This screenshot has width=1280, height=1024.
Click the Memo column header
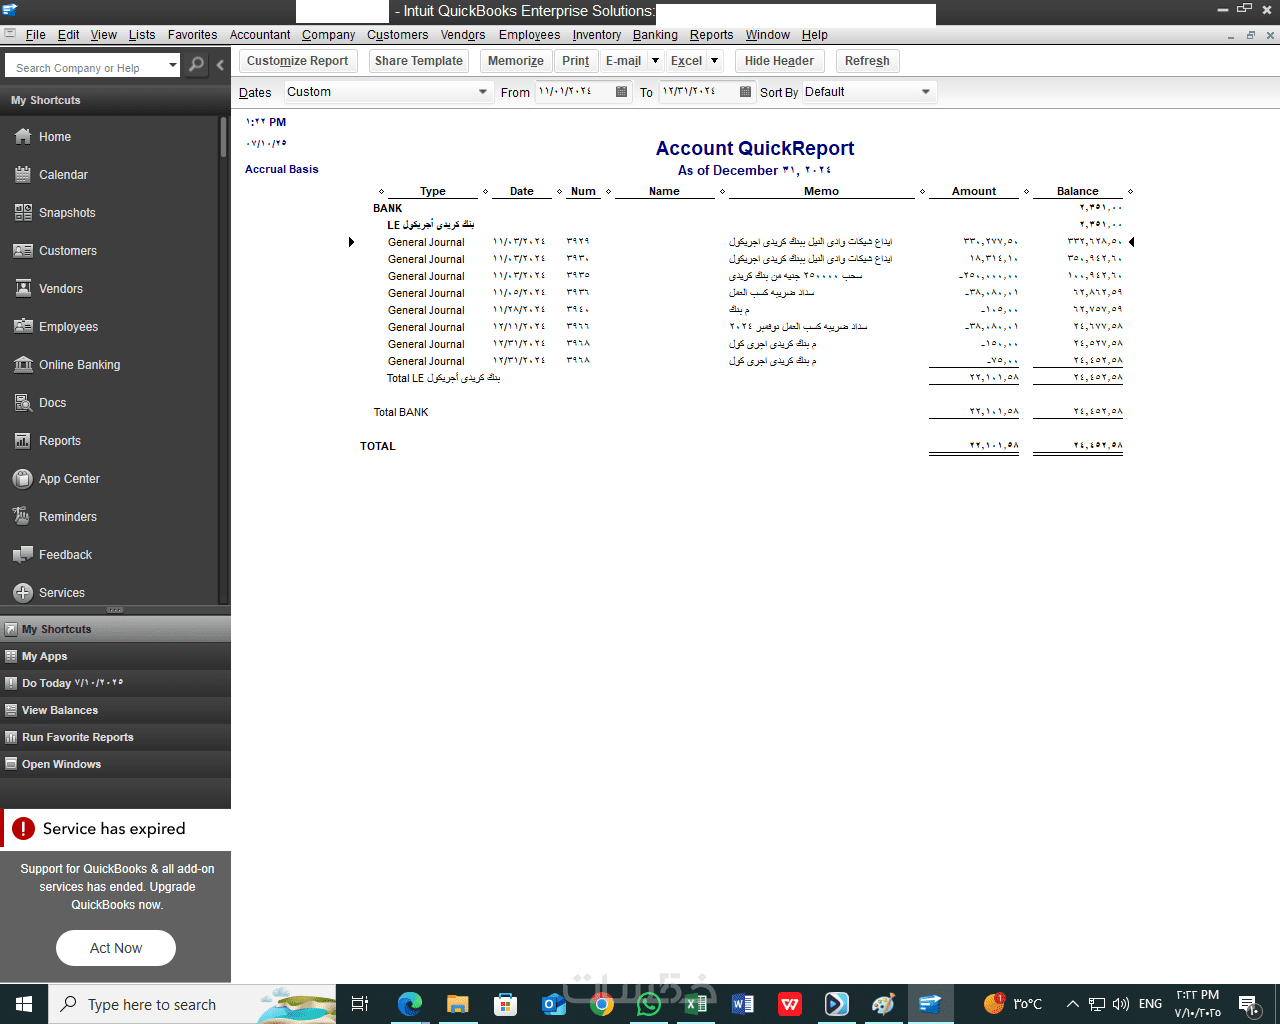click(x=821, y=191)
